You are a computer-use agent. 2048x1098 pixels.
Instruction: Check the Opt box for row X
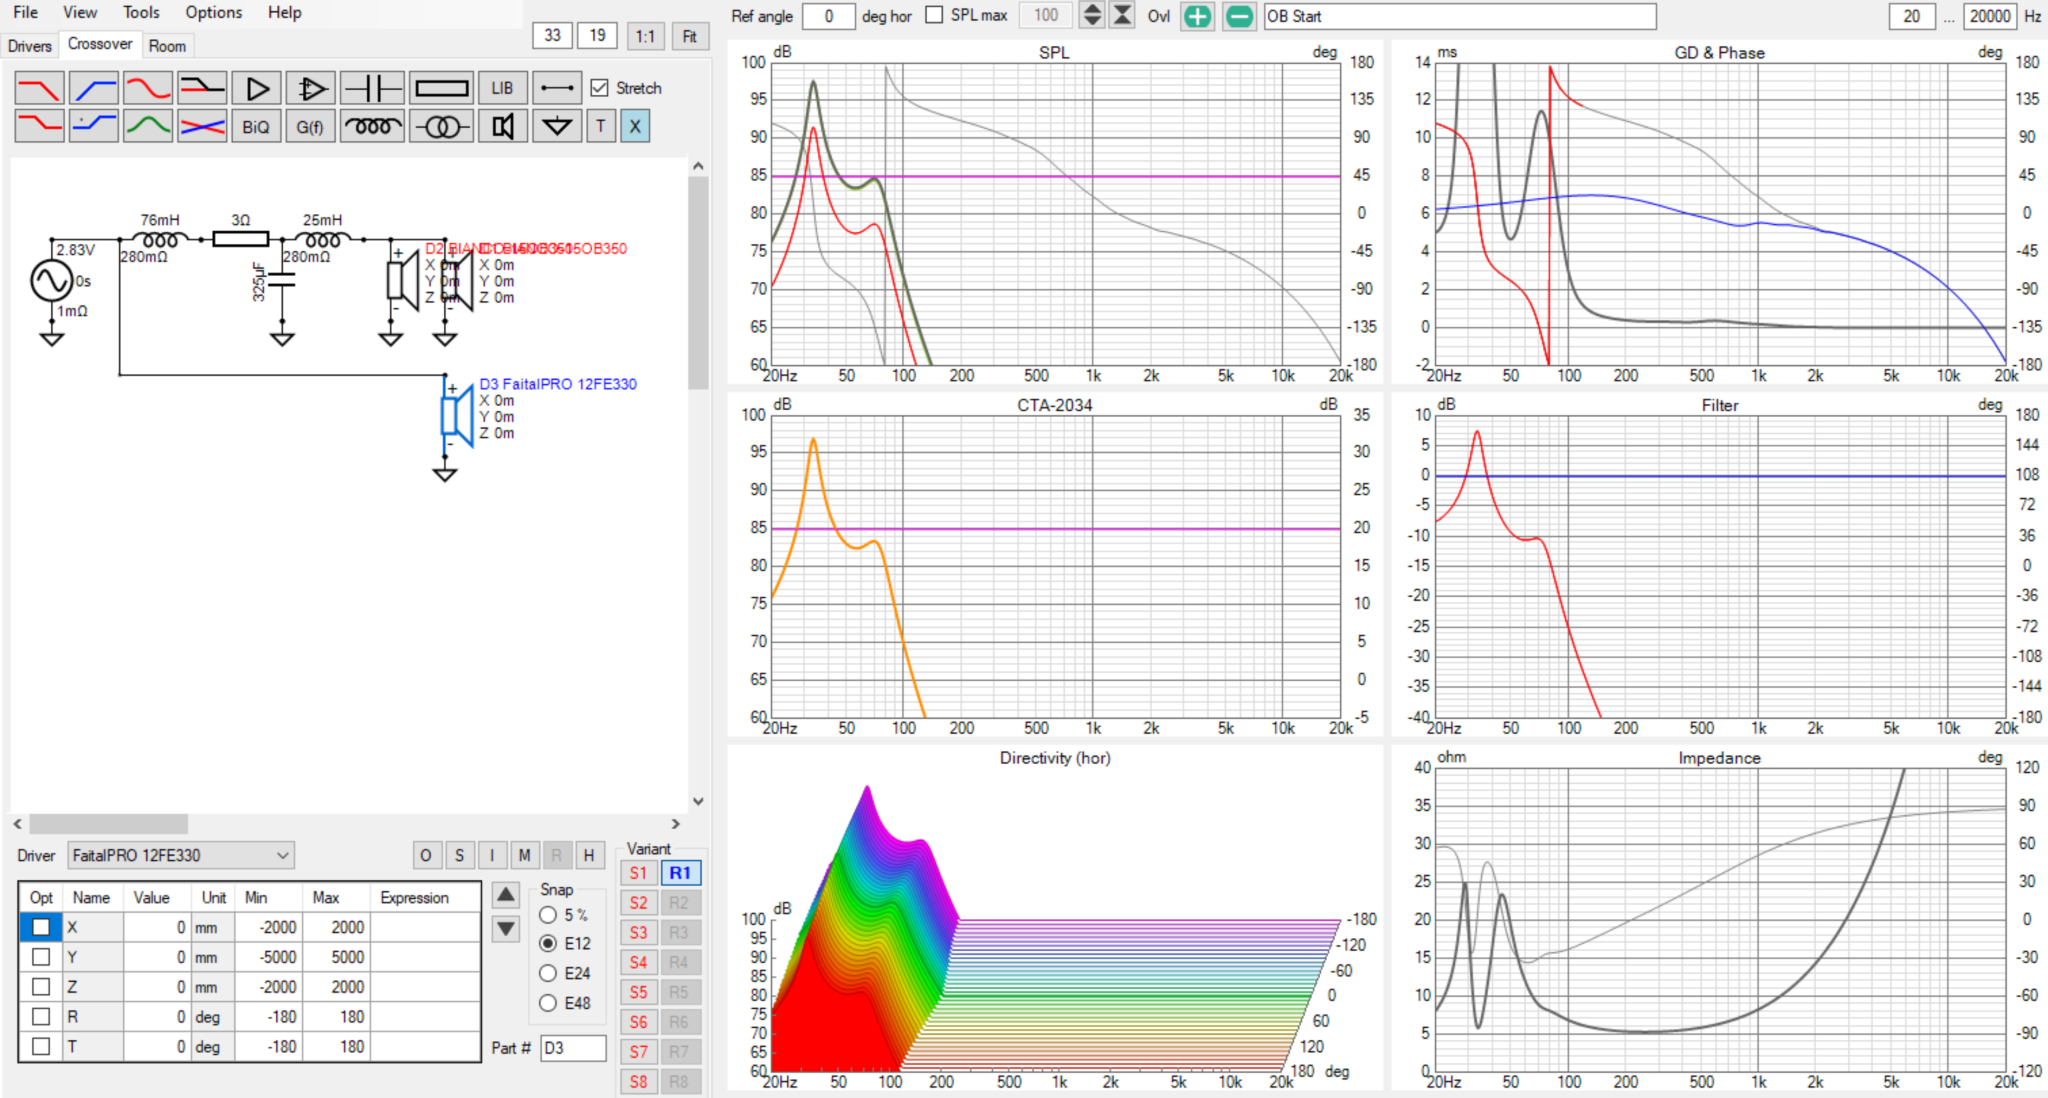point(41,927)
